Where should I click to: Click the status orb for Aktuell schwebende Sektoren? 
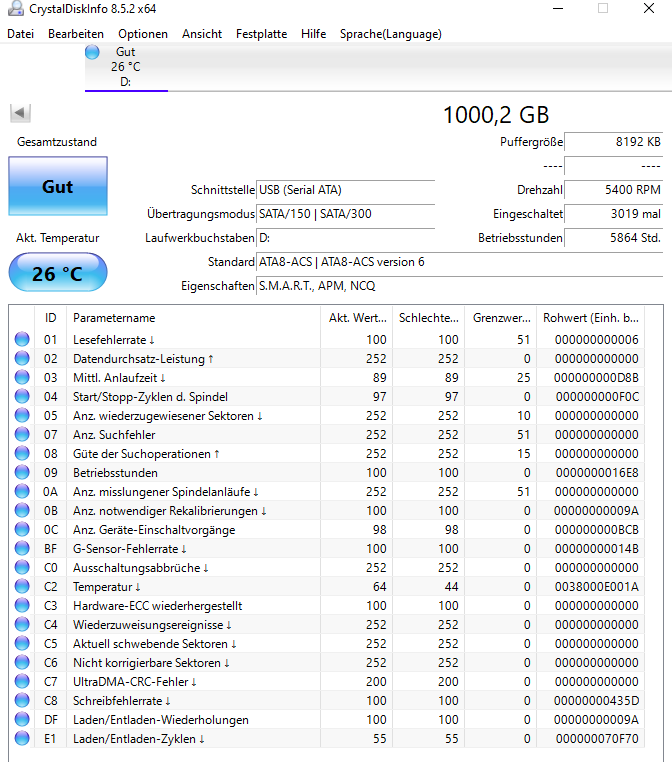pos(22,643)
